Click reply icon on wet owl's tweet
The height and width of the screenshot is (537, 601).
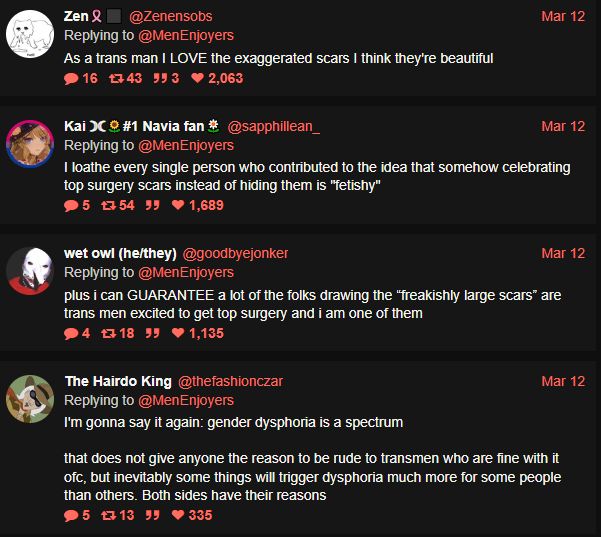coord(70,333)
